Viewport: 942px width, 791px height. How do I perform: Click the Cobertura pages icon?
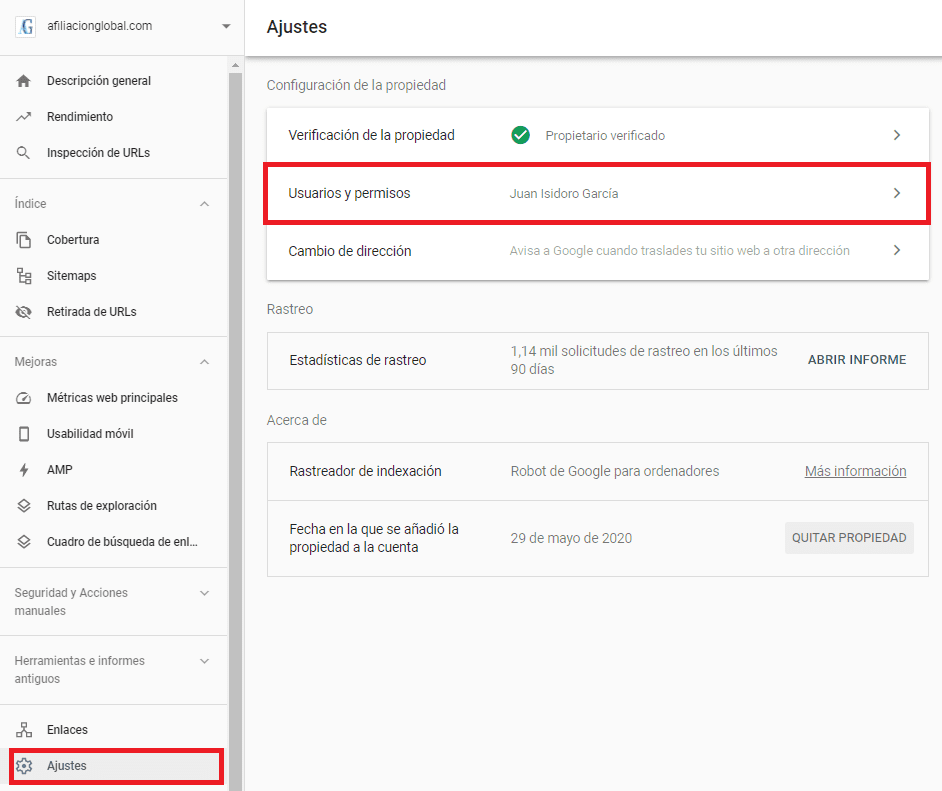coord(23,240)
